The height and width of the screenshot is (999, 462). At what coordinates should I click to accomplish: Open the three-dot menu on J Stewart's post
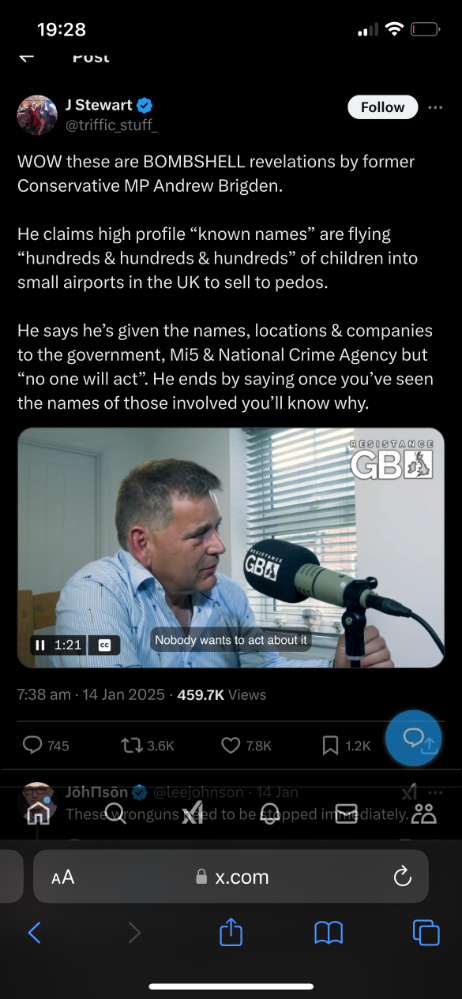[x=435, y=107]
